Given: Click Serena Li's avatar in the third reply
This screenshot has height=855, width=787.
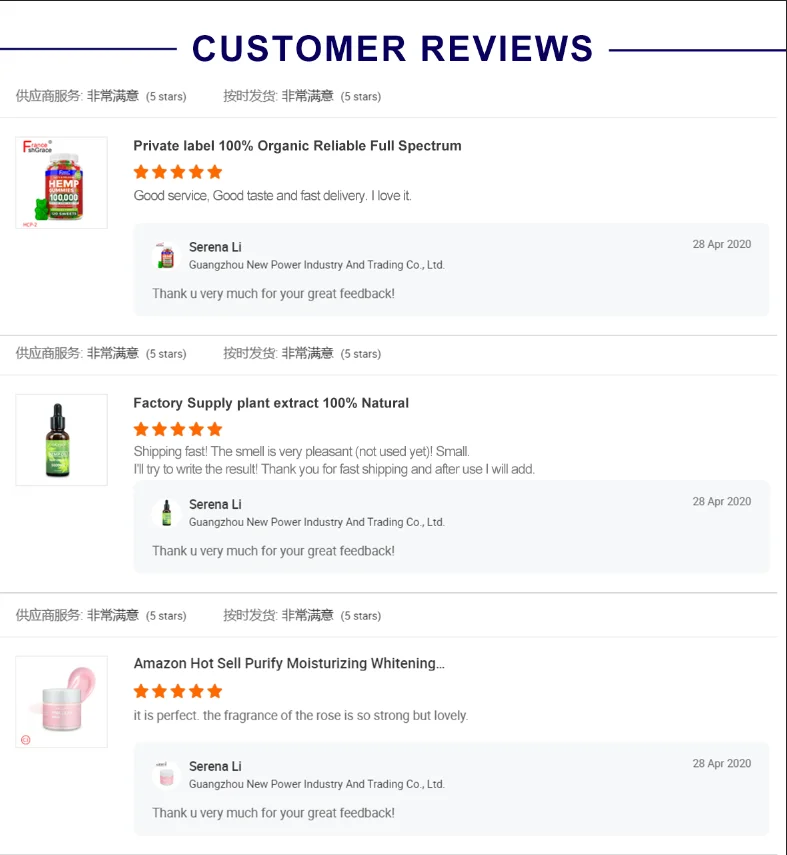Looking at the screenshot, I should click(x=165, y=775).
